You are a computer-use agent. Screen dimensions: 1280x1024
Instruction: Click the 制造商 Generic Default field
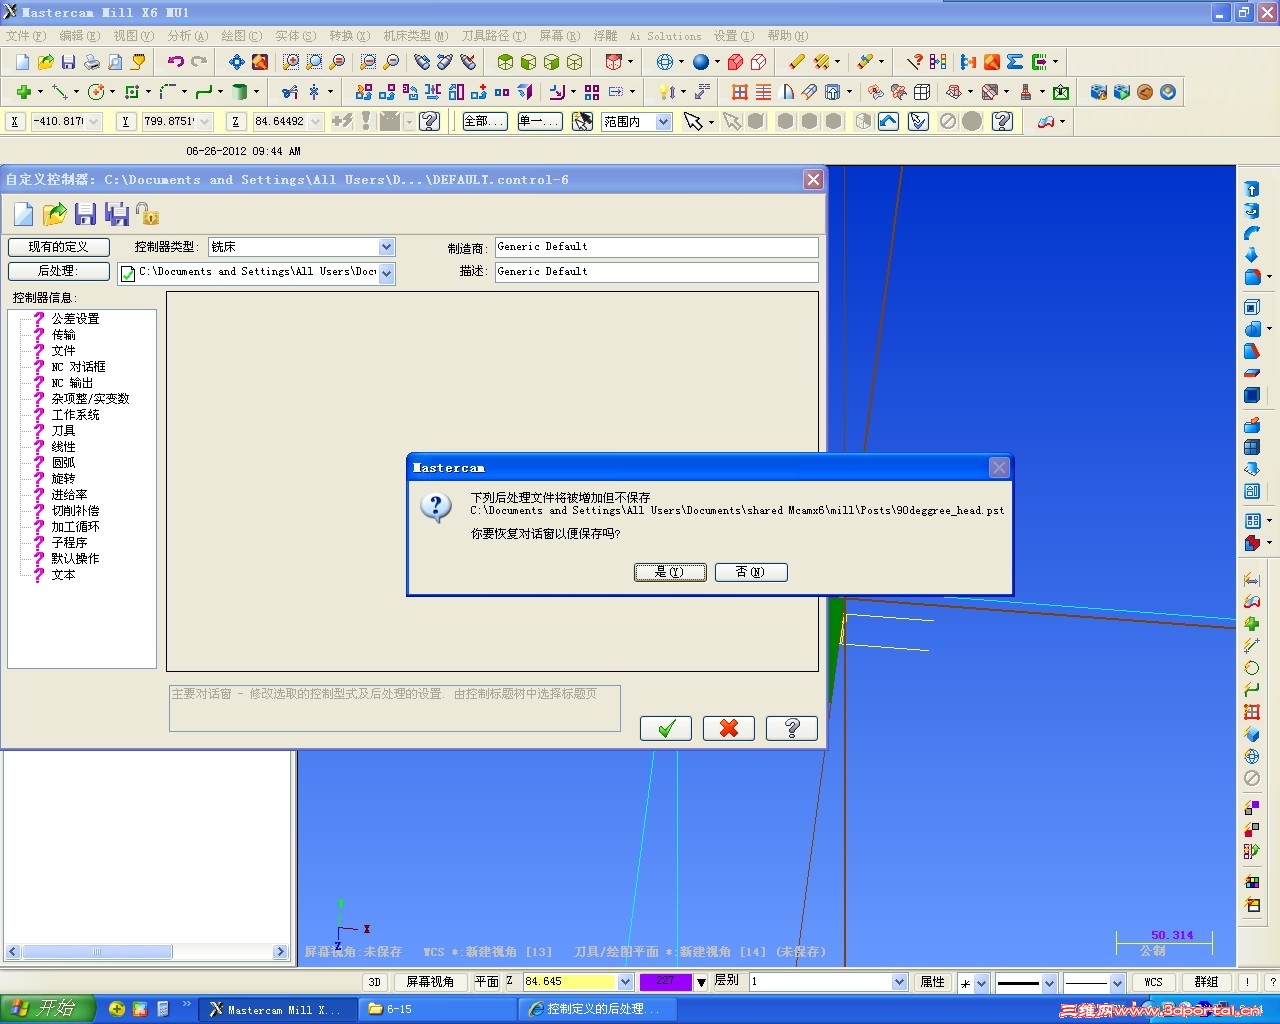coord(656,247)
